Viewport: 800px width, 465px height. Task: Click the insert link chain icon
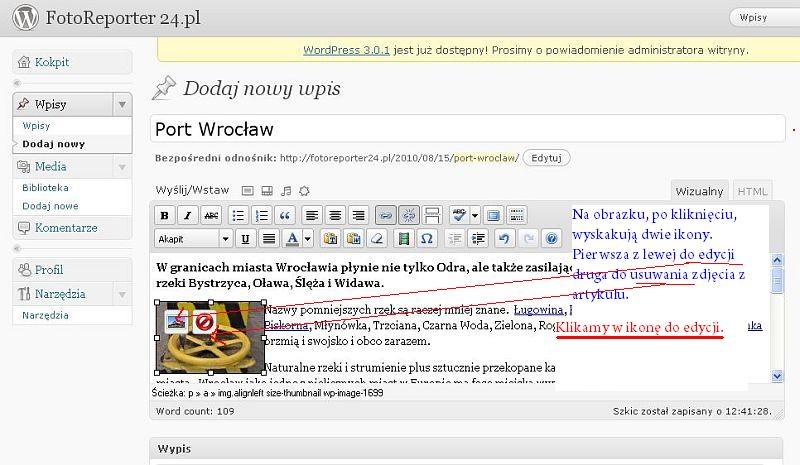tap(385, 215)
